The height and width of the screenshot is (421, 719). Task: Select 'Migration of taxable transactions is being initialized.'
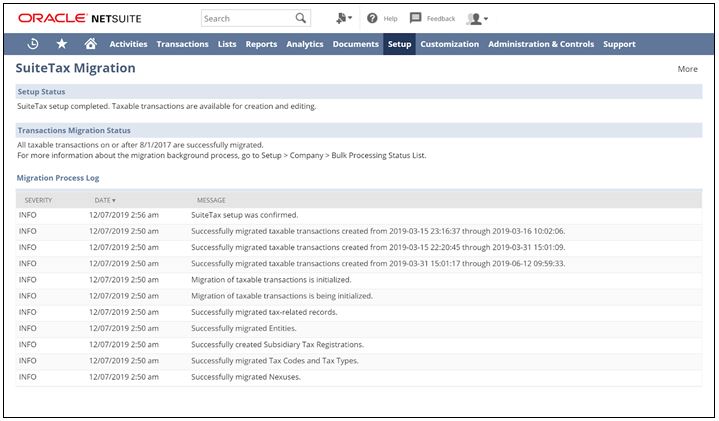(282, 296)
